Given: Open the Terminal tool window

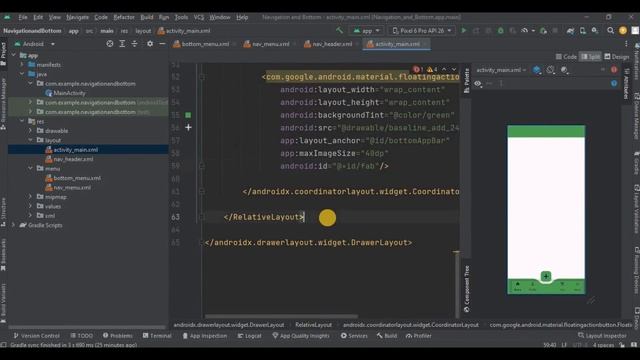Looking at the screenshot, I should (x=157, y=336).
